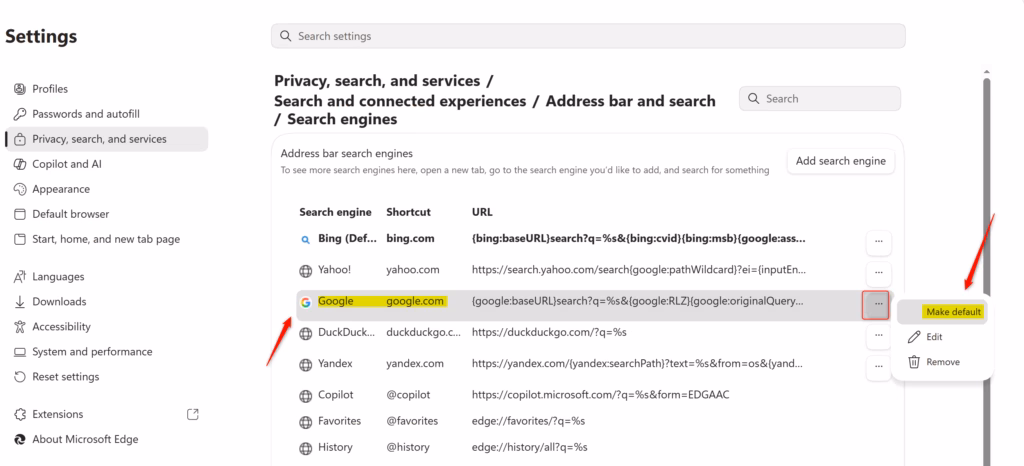Open System and performance settings
The width and height of the screenshot is (1024, 466).
[x=92, y=352]
